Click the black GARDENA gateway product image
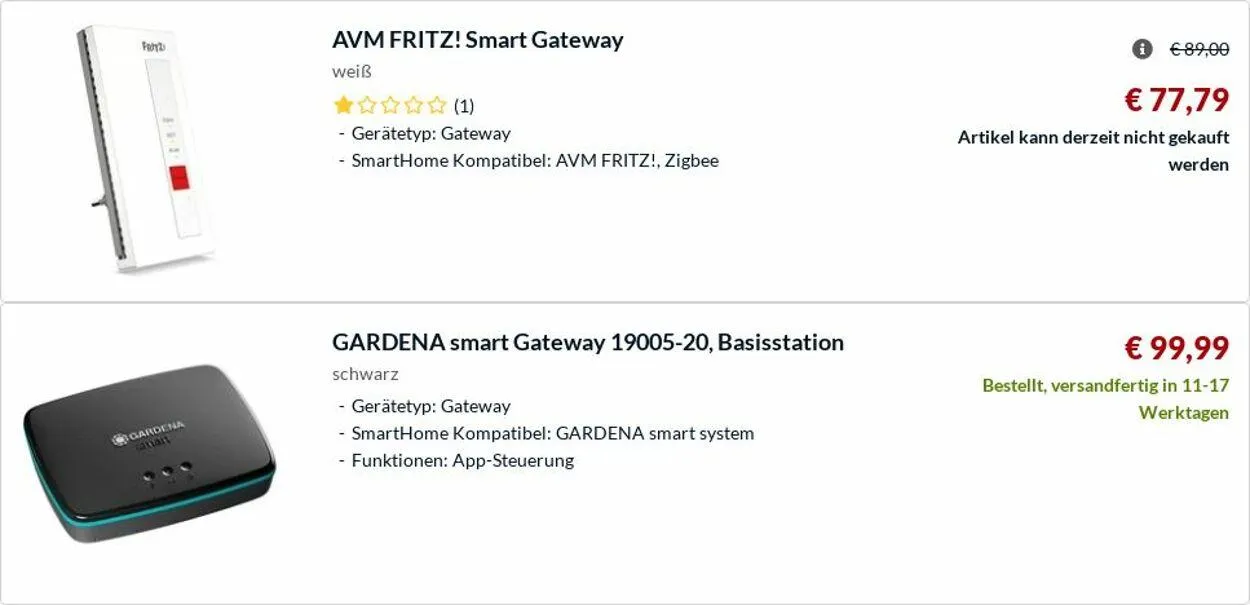1250x605 pixels. pyautogui.click(x=150, y=452)
